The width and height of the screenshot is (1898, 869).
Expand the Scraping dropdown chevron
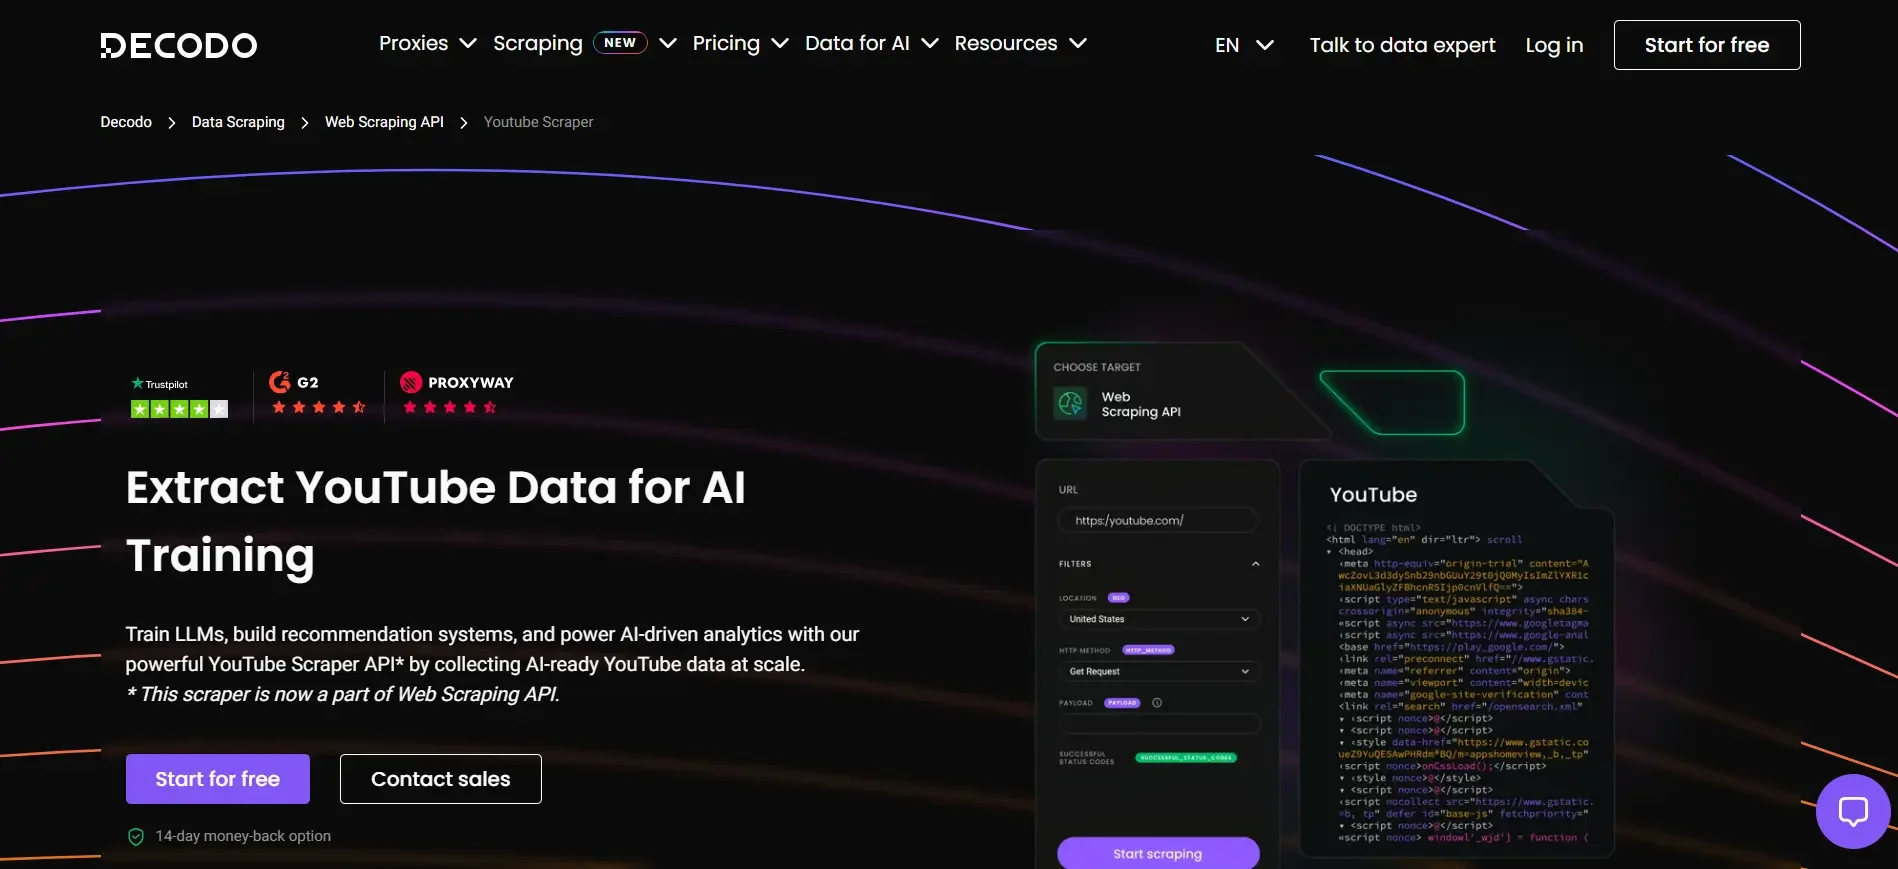(x=668, y=43)
